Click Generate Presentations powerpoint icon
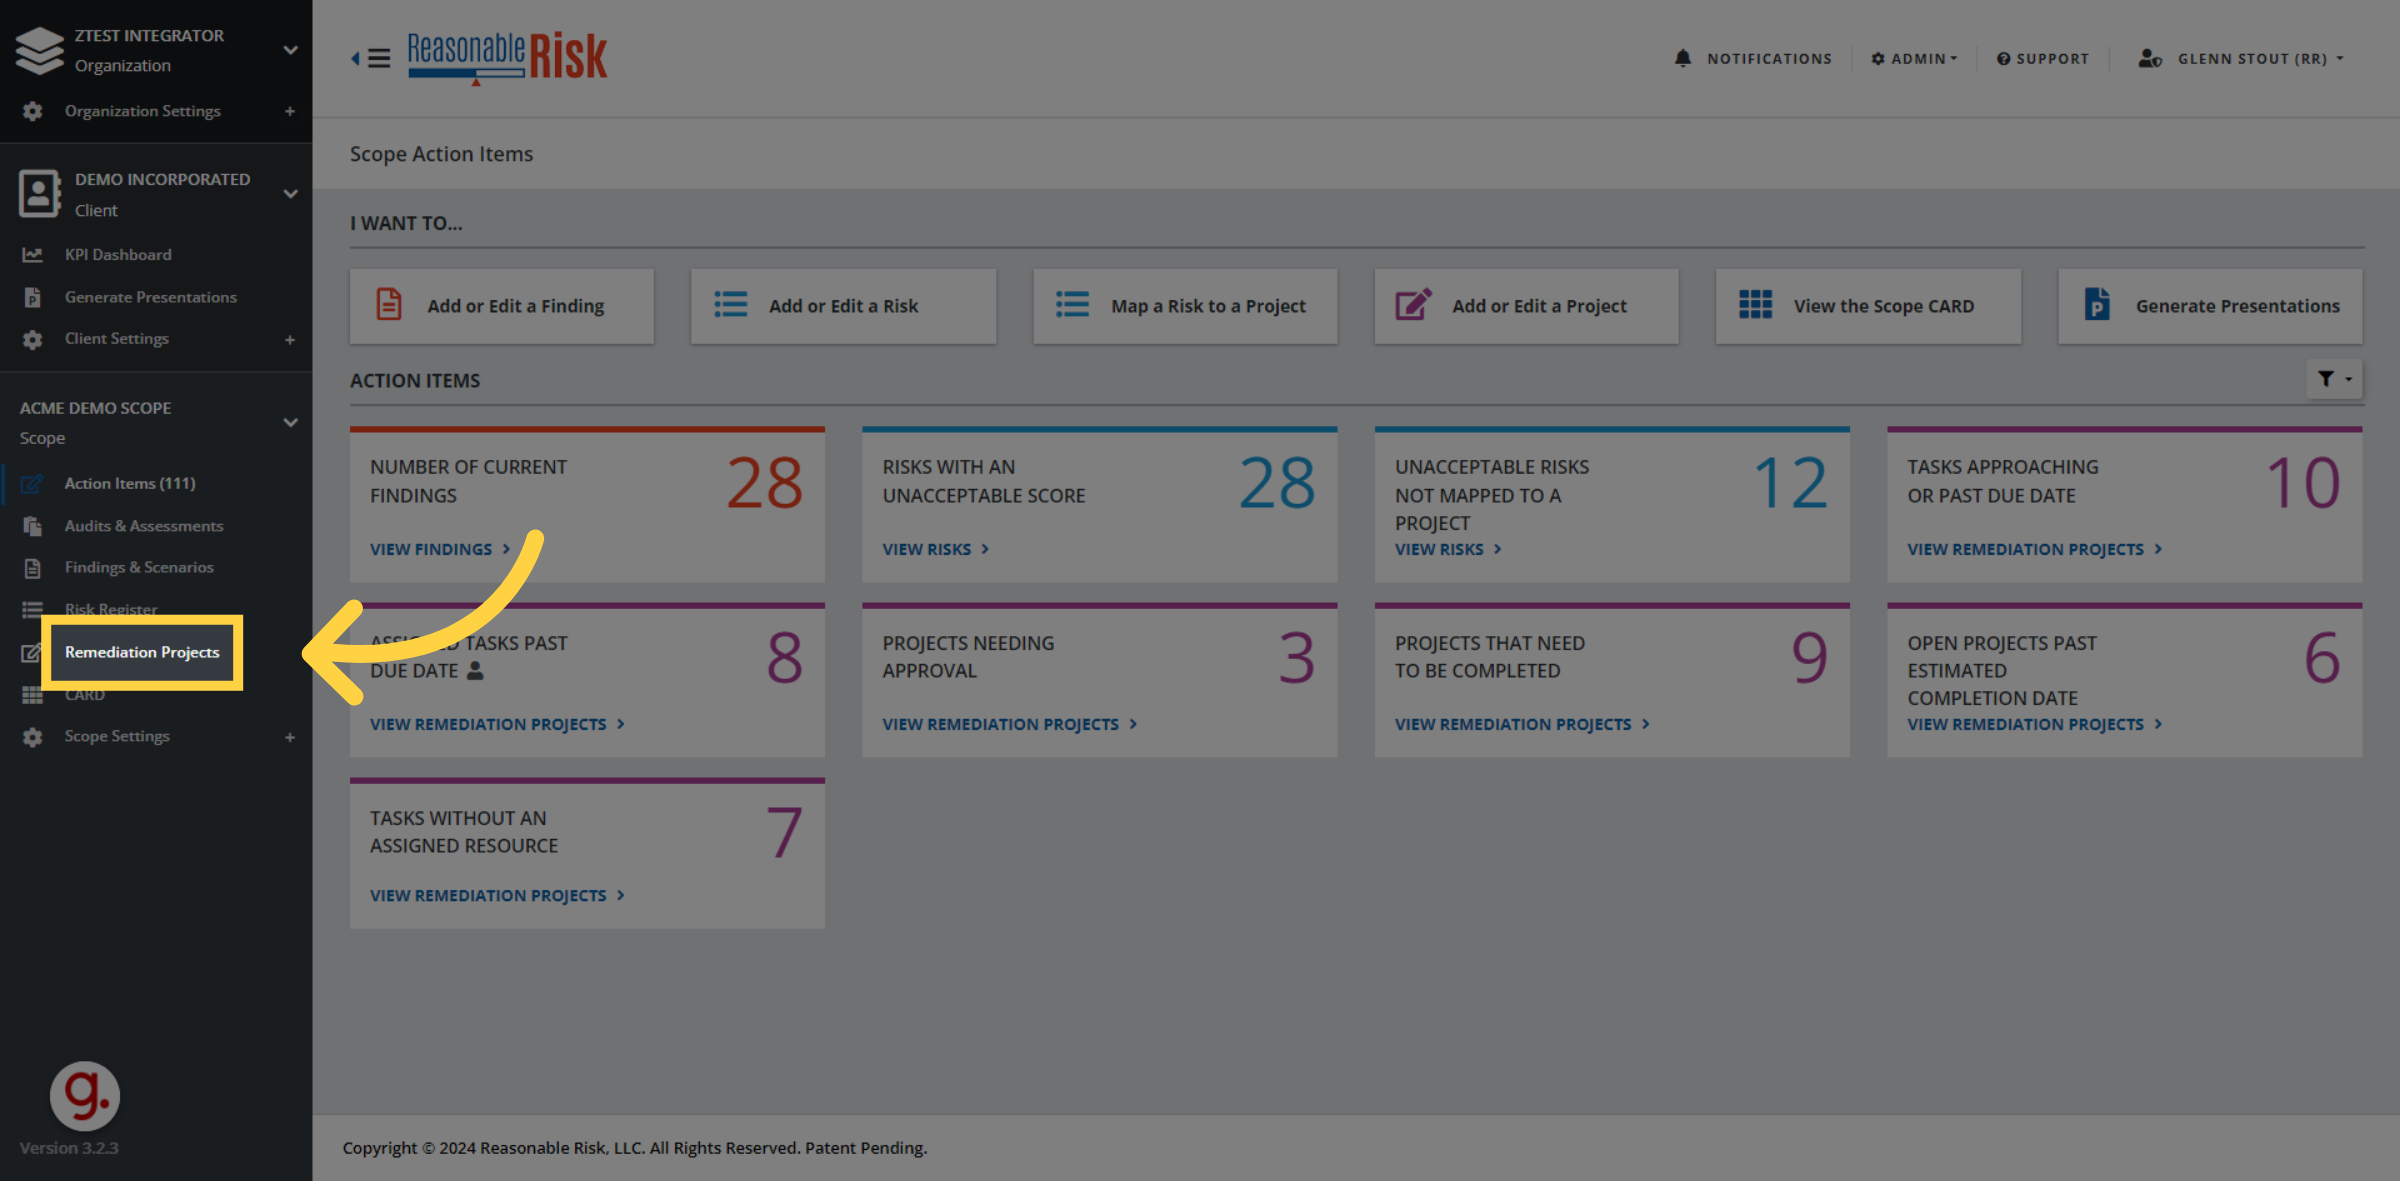The width and height of the screenshot is (2400, 1181). click(x=2097, y=304)
